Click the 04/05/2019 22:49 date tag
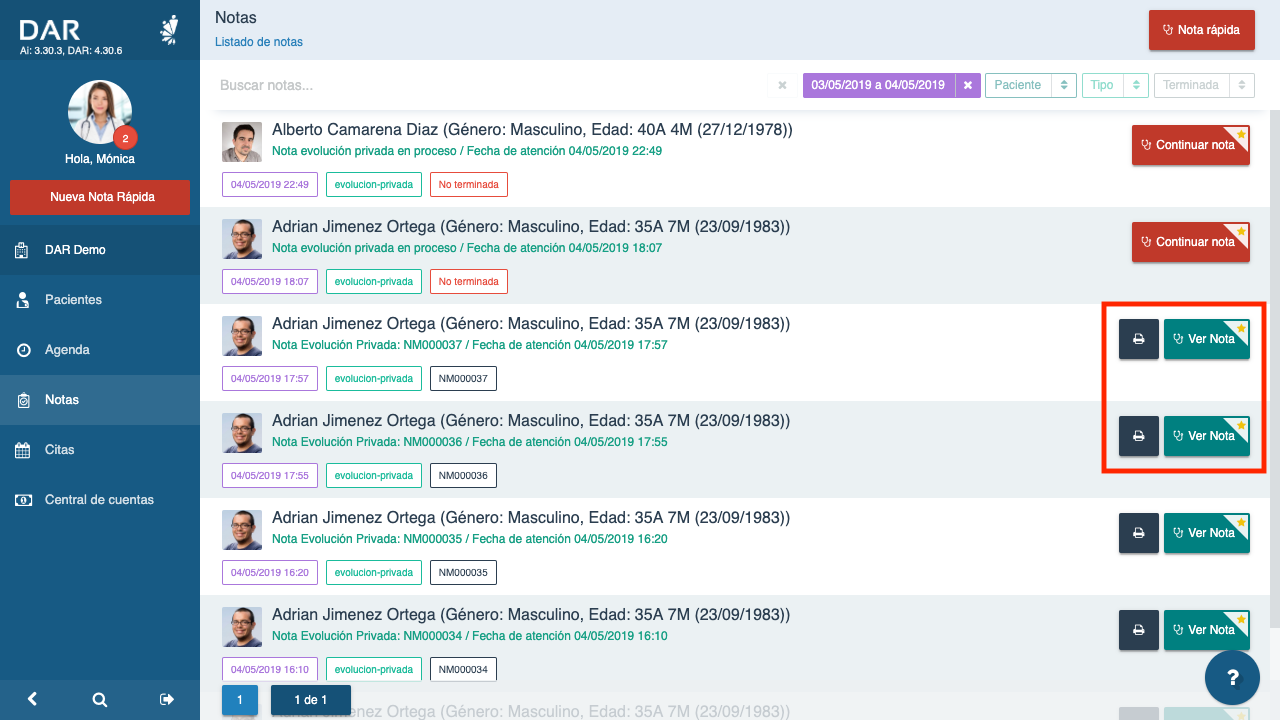 270,185
